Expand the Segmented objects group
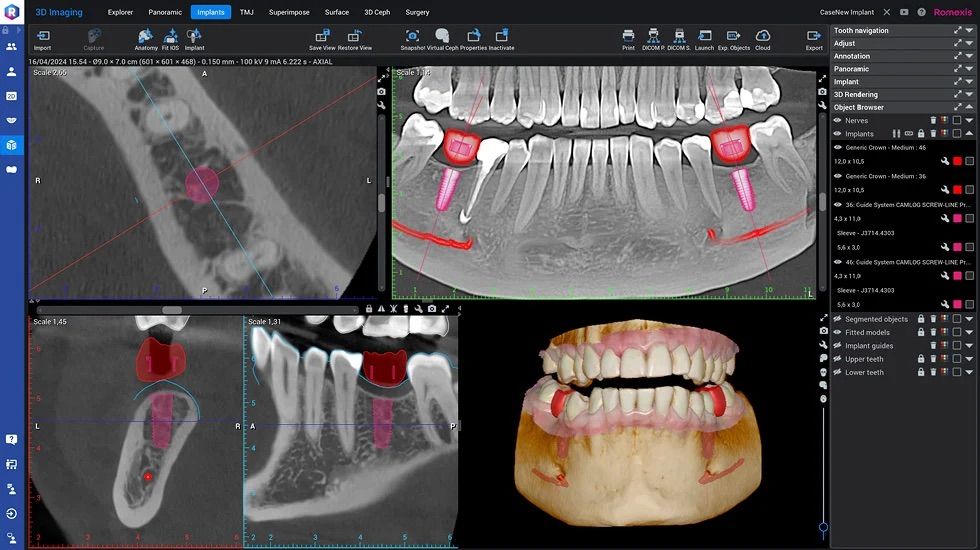This screenshot has height=550, width=980. [x=969, y=319]
